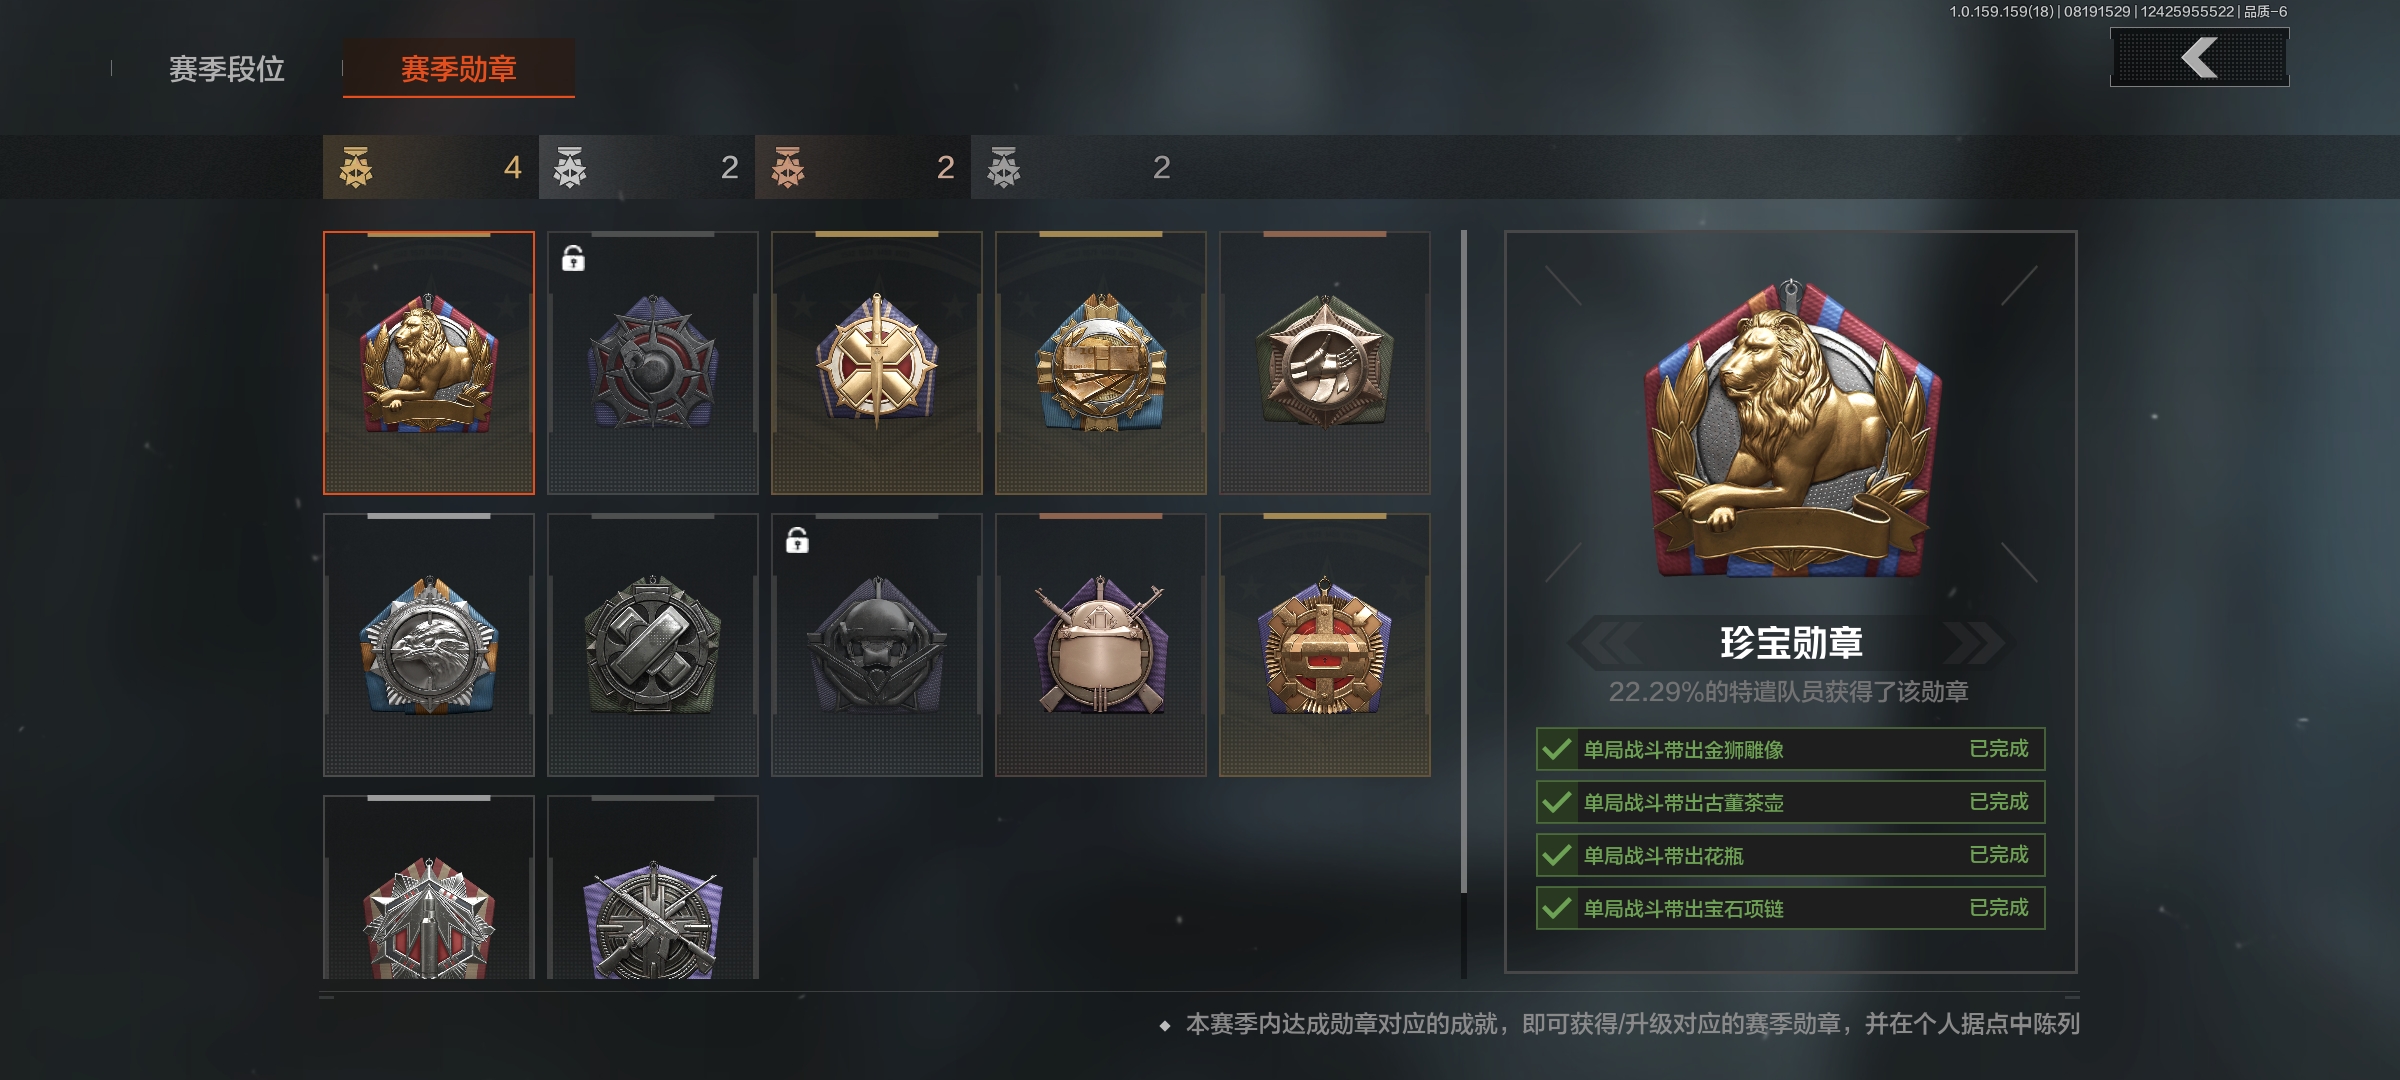Click the checkmark for 单局战斗带出金狮雕像

click(1556, 749)
